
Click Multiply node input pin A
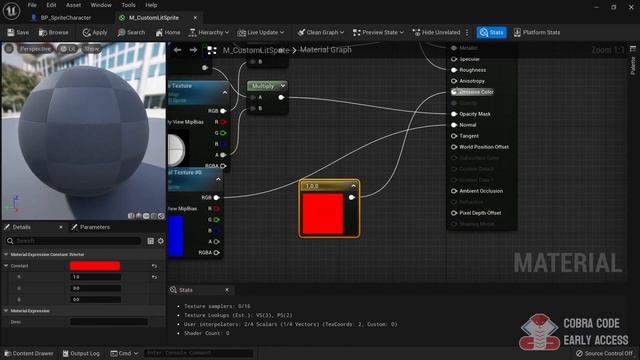[x=253, y=97]
